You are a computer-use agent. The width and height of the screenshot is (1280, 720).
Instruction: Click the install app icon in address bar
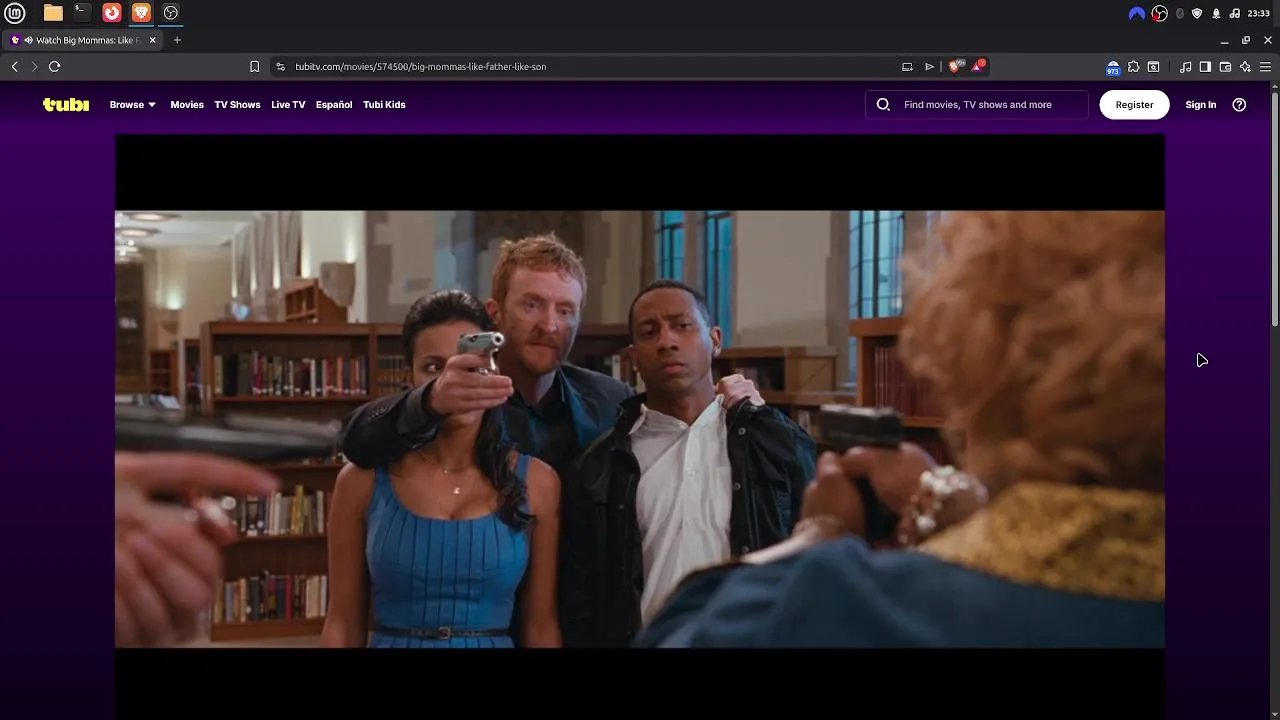[907, 66]
